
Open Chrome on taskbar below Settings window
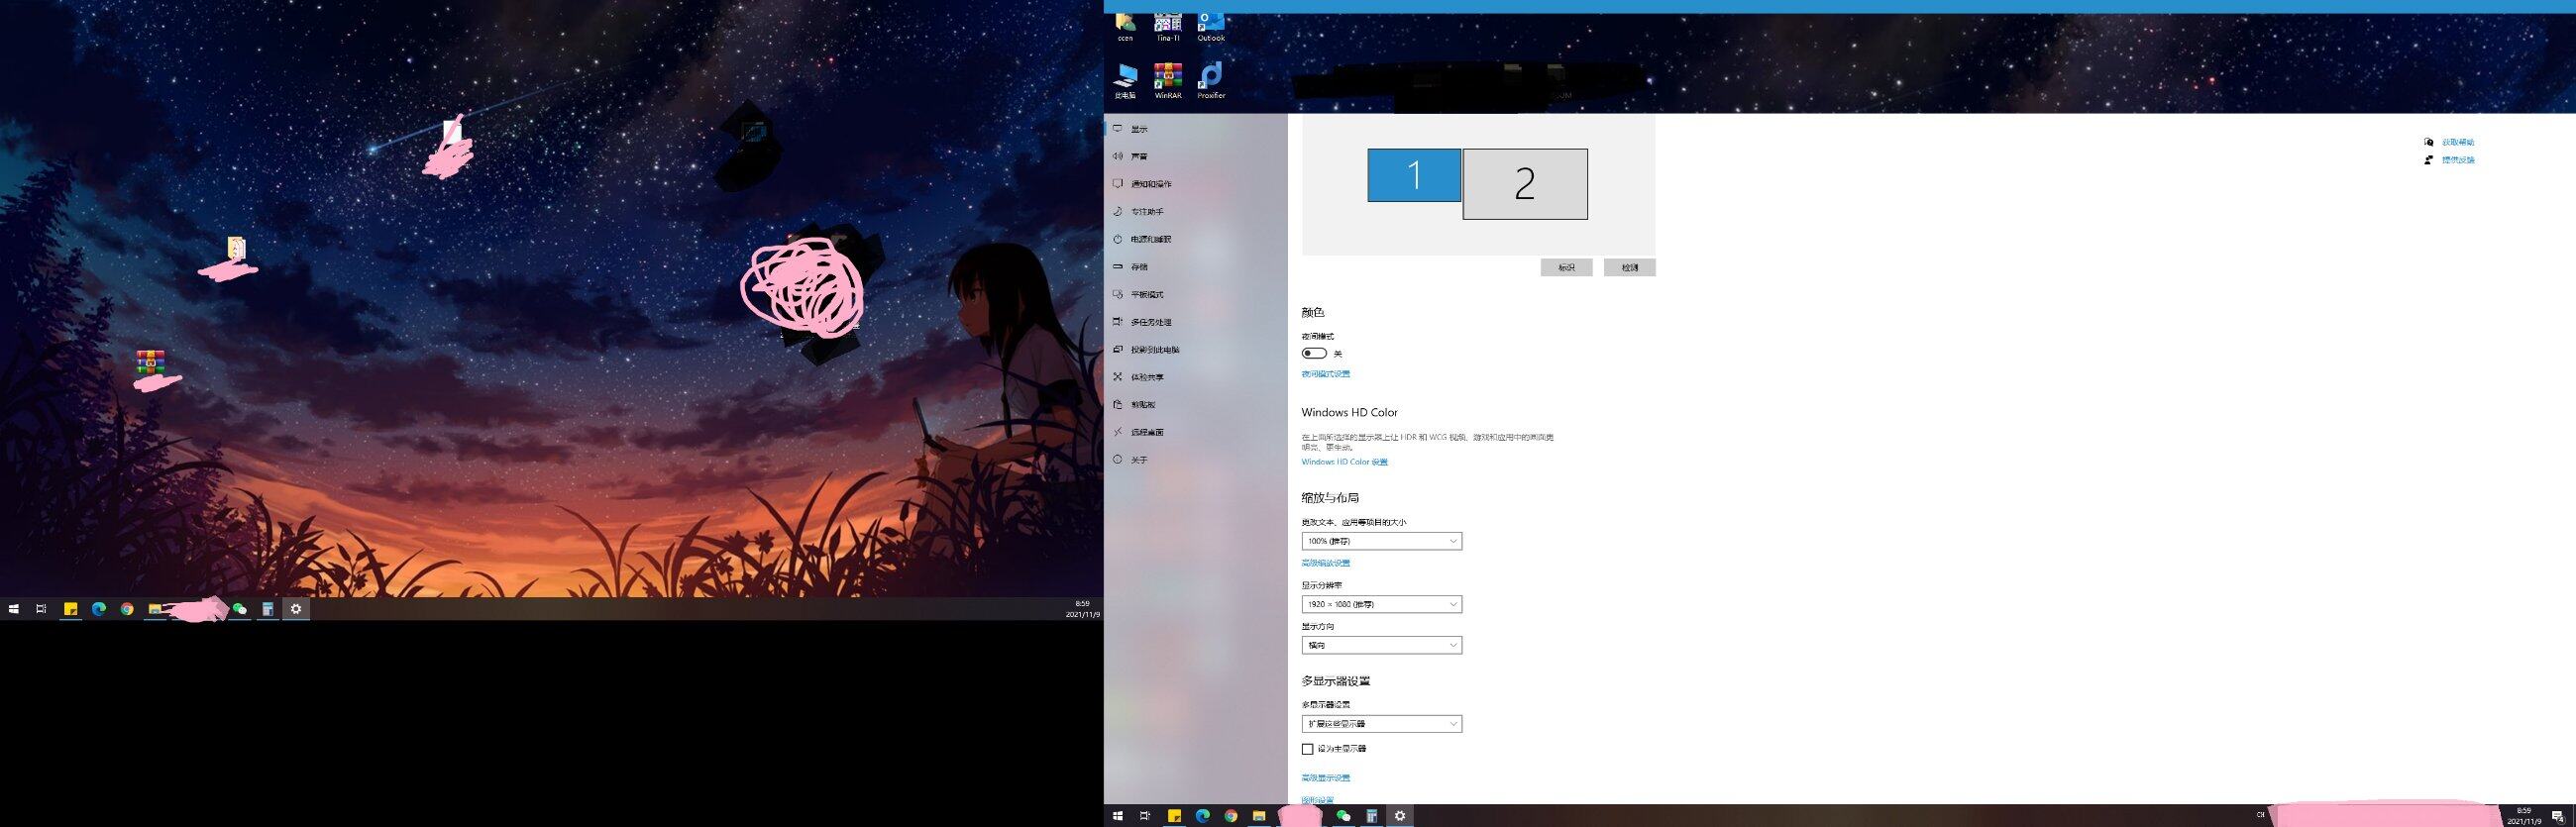(x=1231, y=816)
